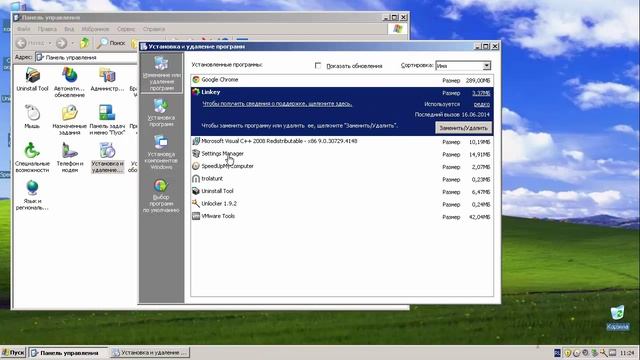640x360 pixels.
Task: Click the Forward button in Control Panel toolbar
Action: 62,43
